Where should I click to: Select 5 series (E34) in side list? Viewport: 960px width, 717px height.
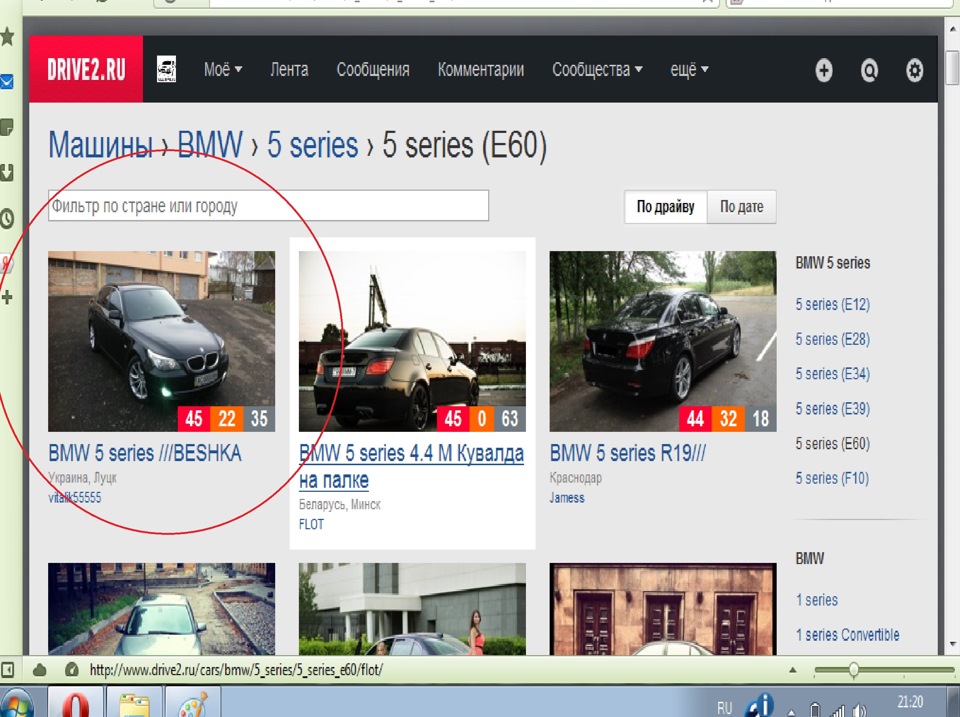[x=833, y=374]
